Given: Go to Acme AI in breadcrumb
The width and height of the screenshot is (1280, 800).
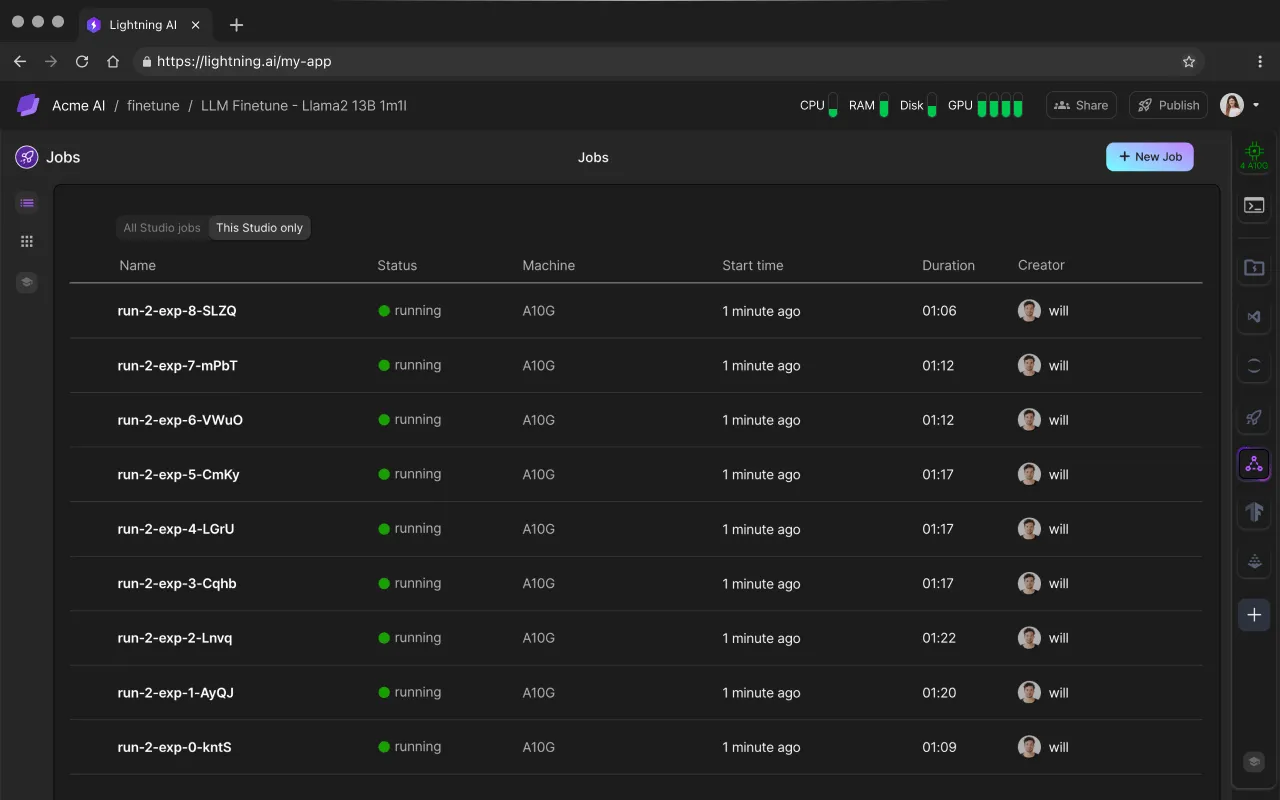Looking at the screenshot, I should tap(78, 105).
